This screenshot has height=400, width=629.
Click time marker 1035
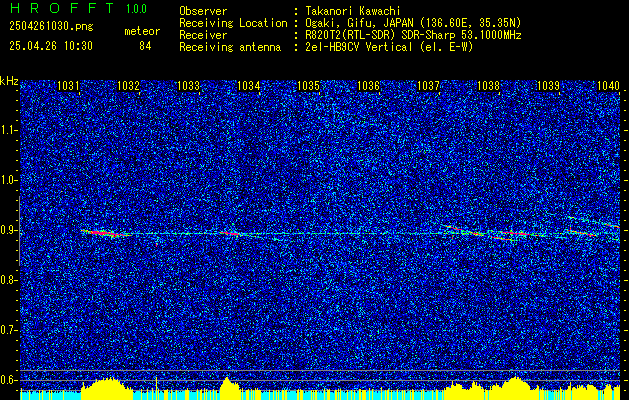308,86
